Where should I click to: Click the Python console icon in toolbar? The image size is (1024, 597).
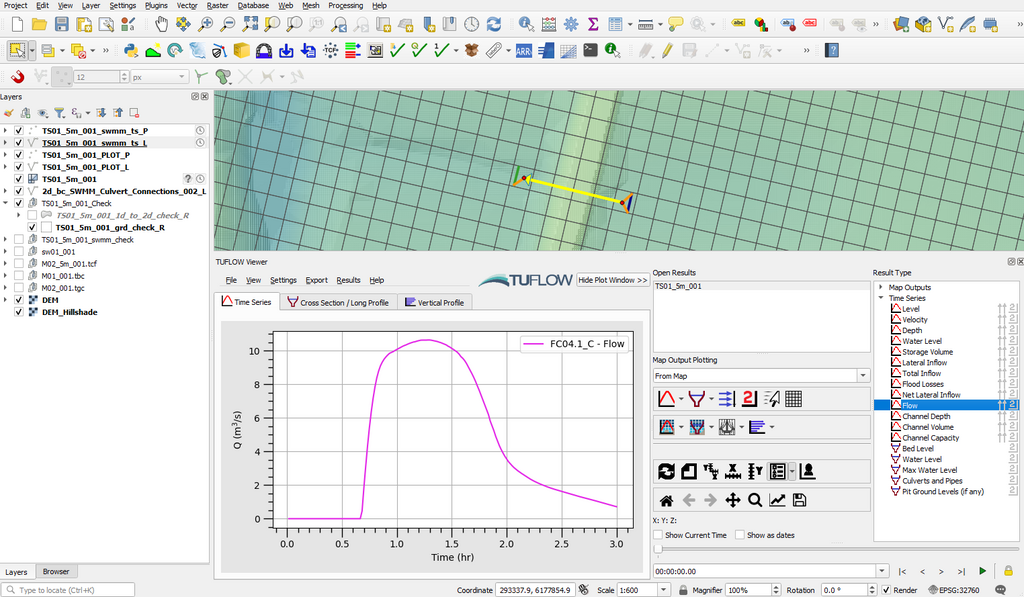pyautogui.click(x=131, y=49)
